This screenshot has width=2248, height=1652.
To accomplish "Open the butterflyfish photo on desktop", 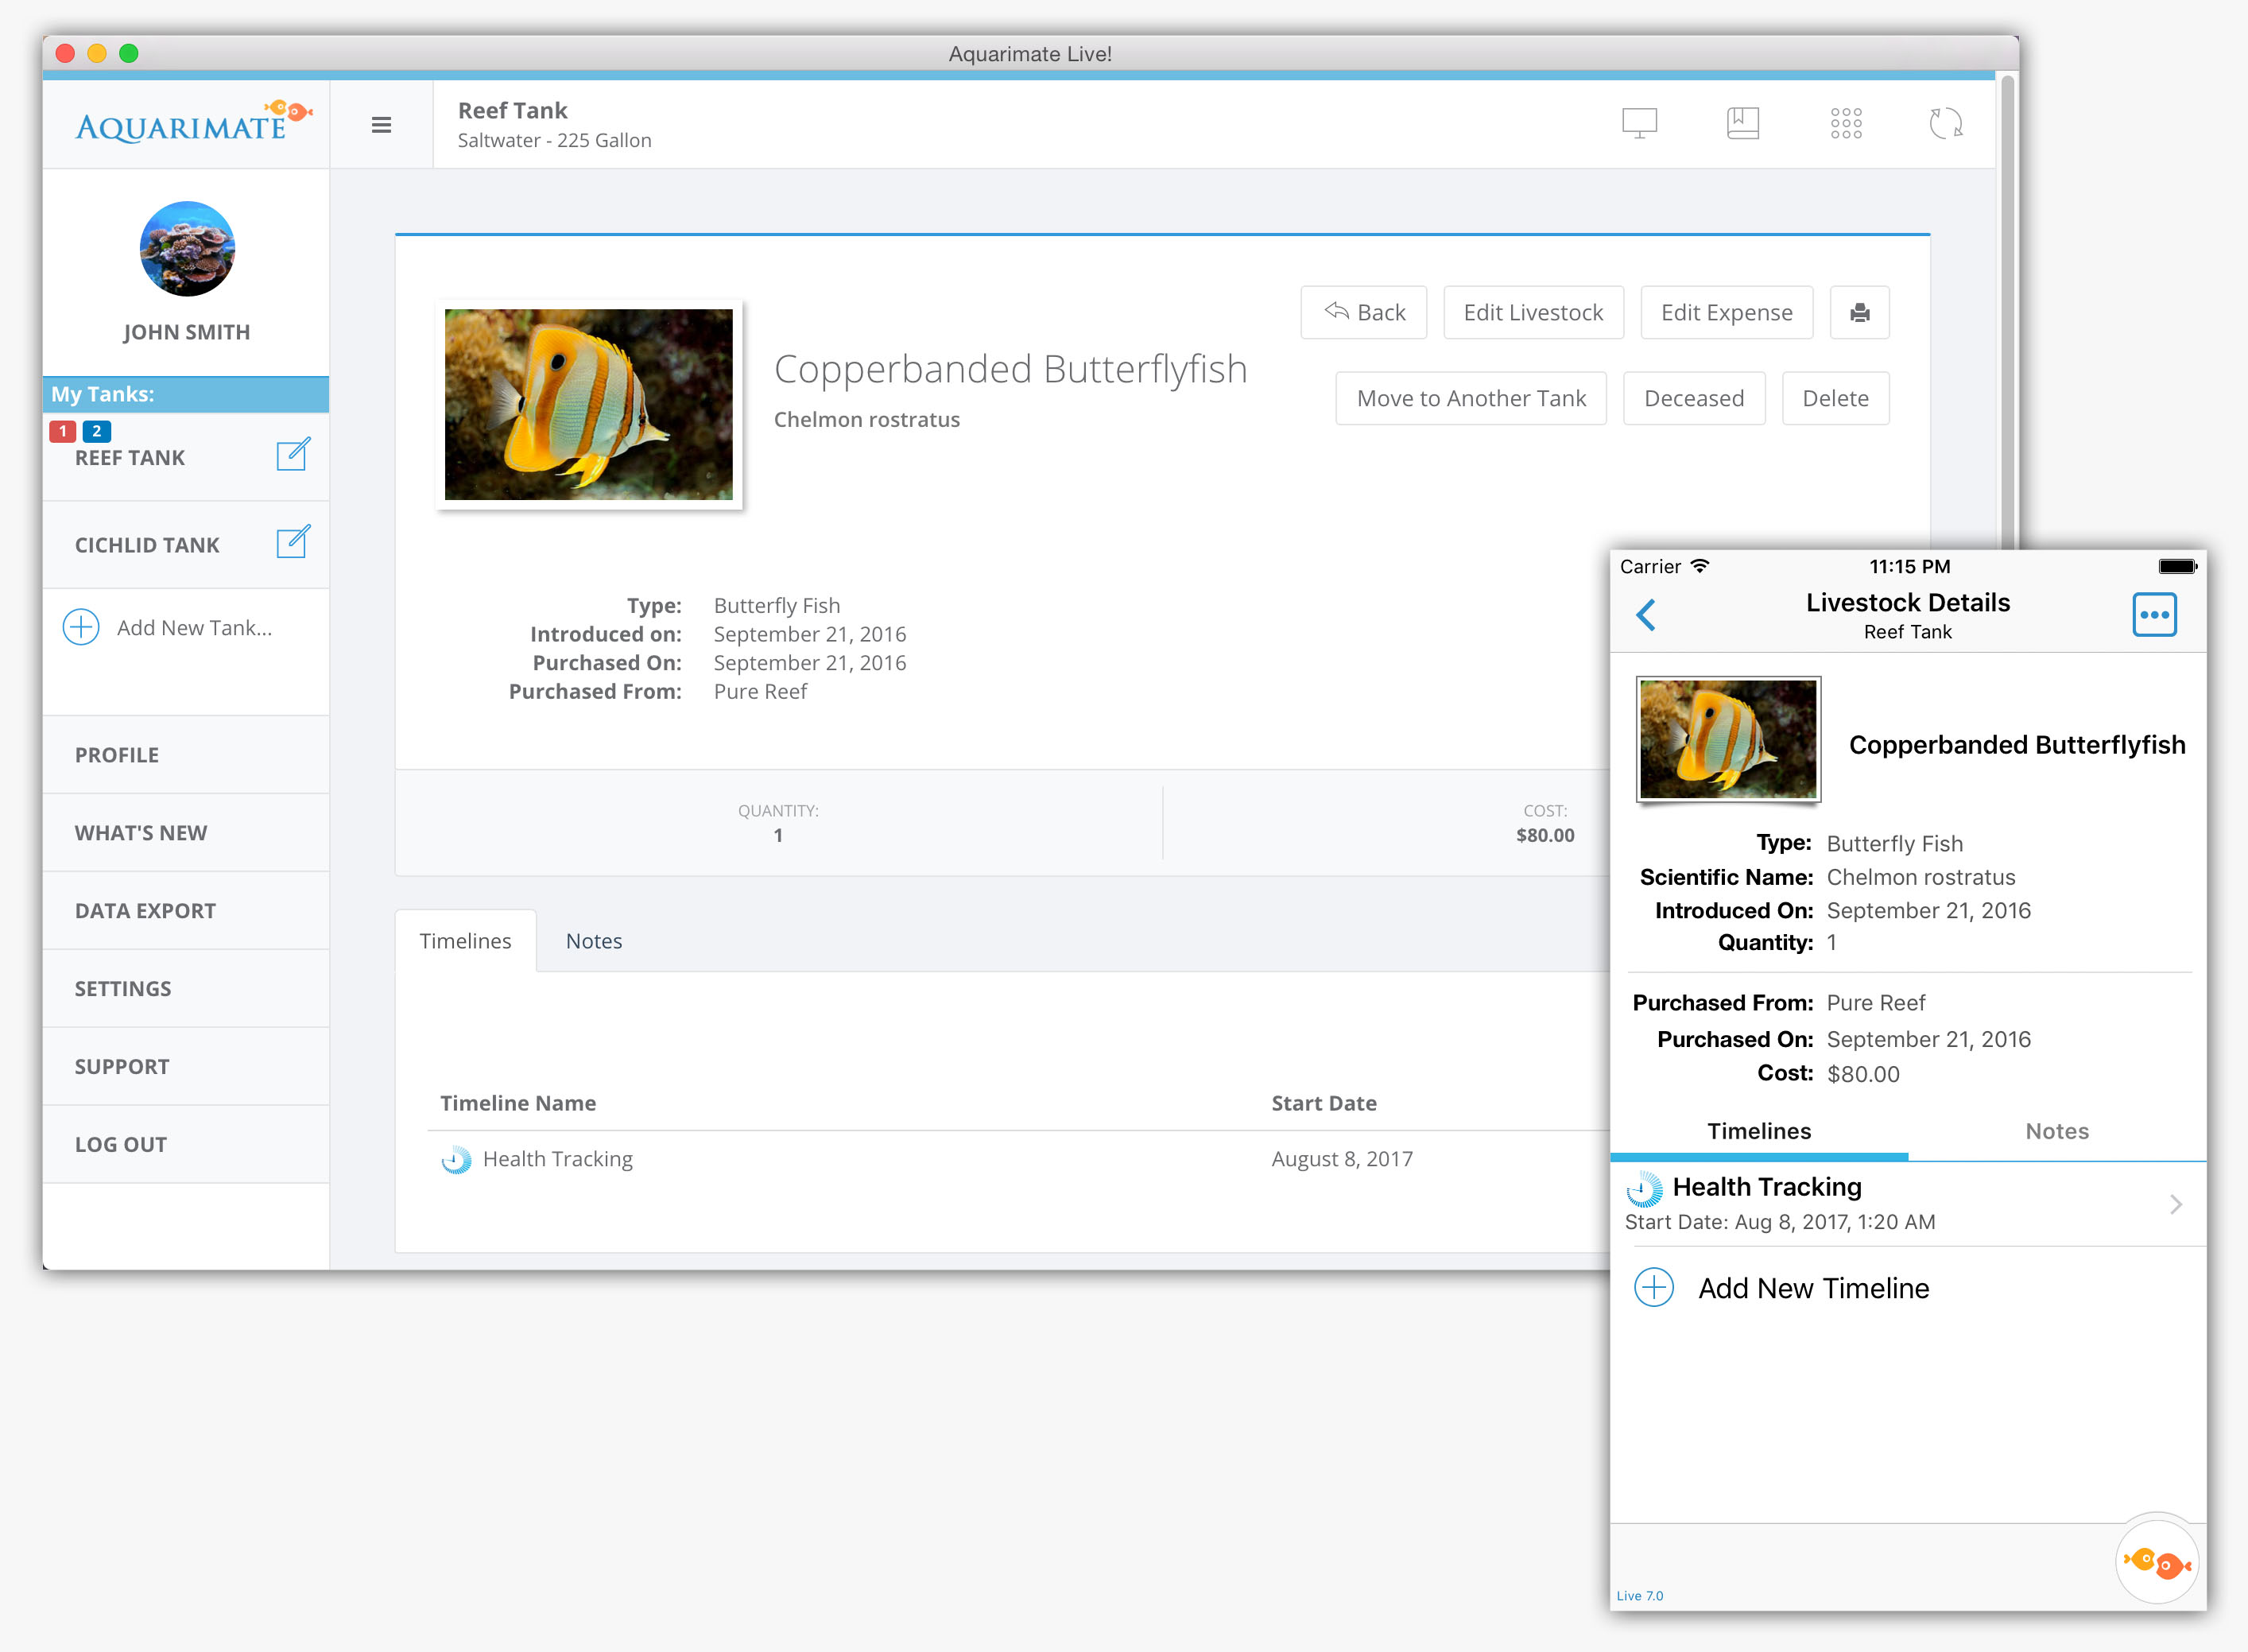I will [589, 404].
